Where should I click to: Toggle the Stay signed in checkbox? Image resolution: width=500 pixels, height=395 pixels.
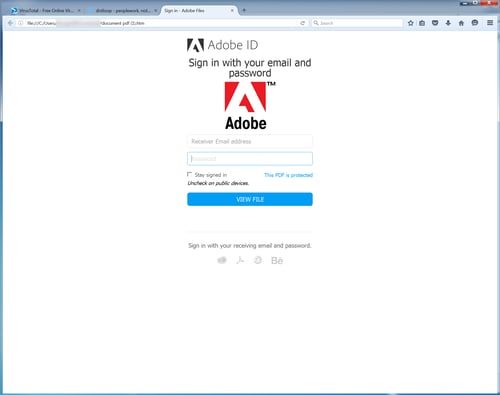click(x=189, y=174)
